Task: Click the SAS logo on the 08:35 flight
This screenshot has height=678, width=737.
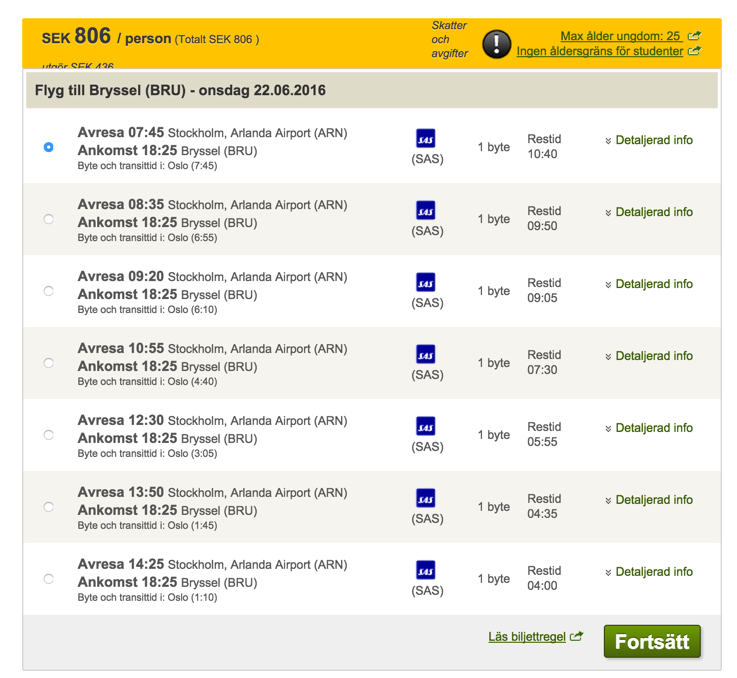Action: (x=426, y=211)
